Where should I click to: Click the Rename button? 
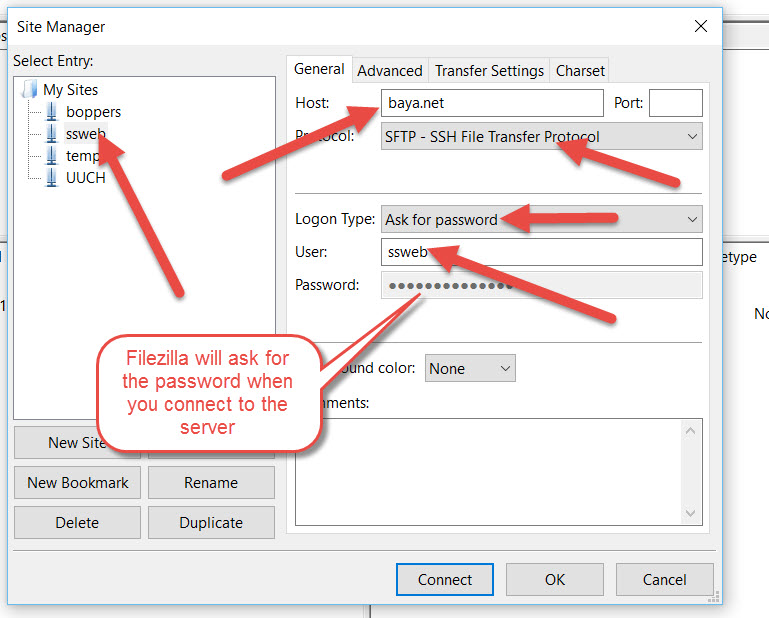(x=211, y=482)
